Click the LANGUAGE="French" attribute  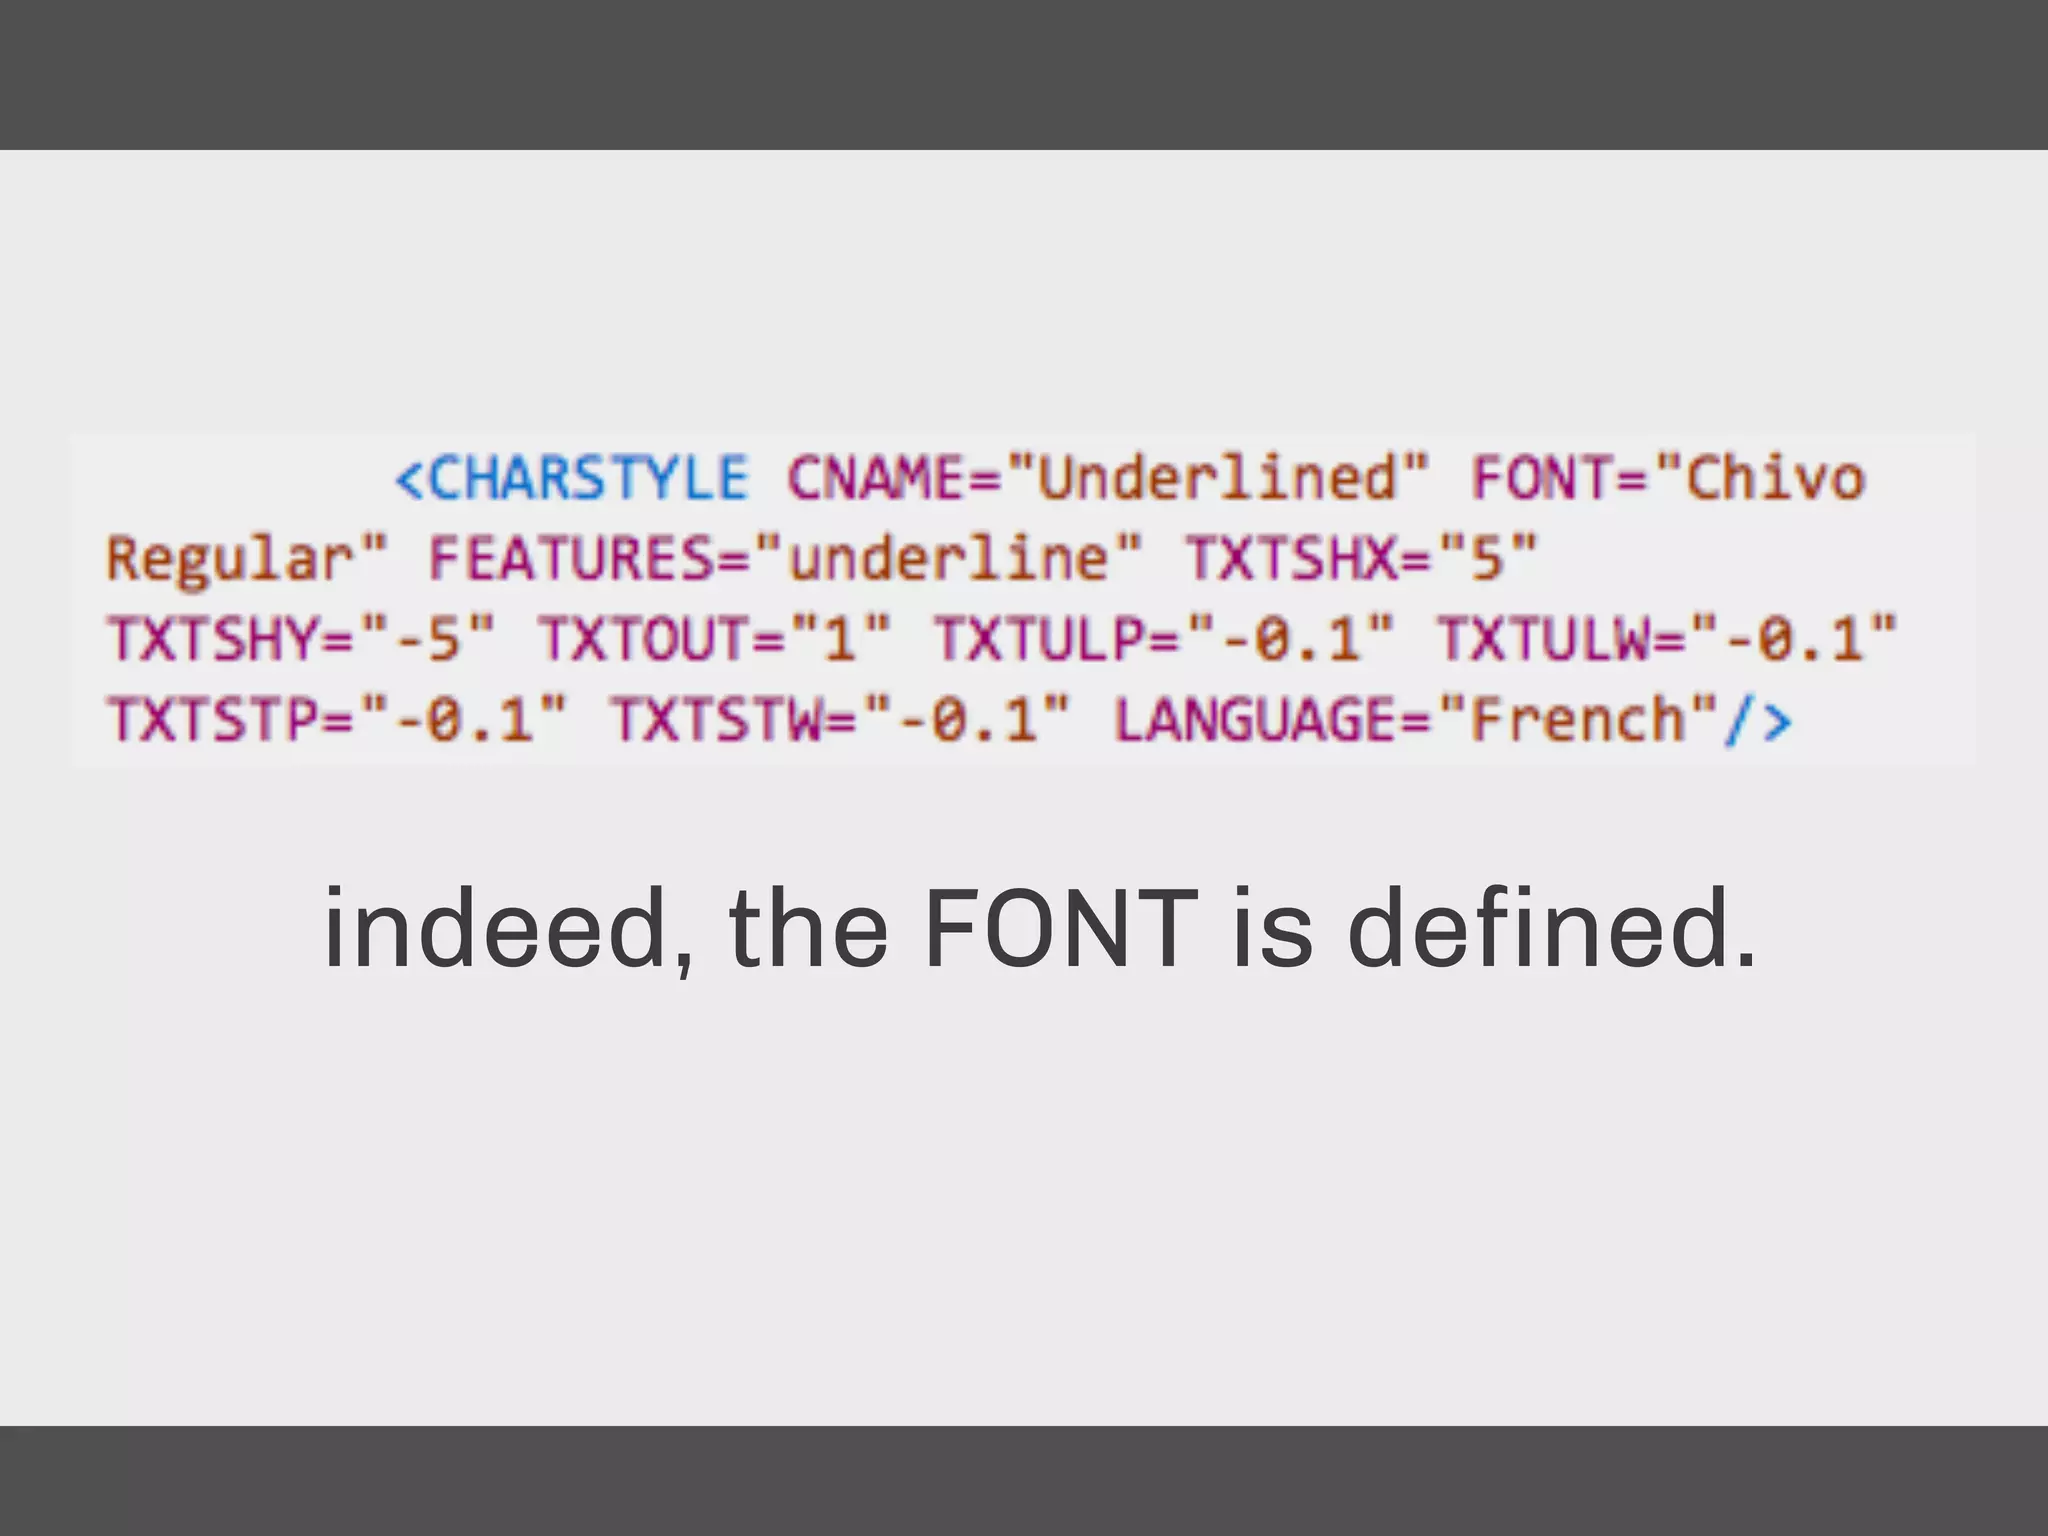(x=1416, y=719)
